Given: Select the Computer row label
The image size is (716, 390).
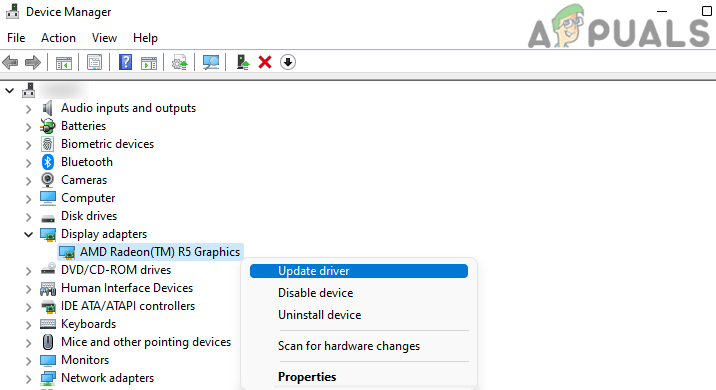Looking at the screenshot, I should click(x=88, y=198).
